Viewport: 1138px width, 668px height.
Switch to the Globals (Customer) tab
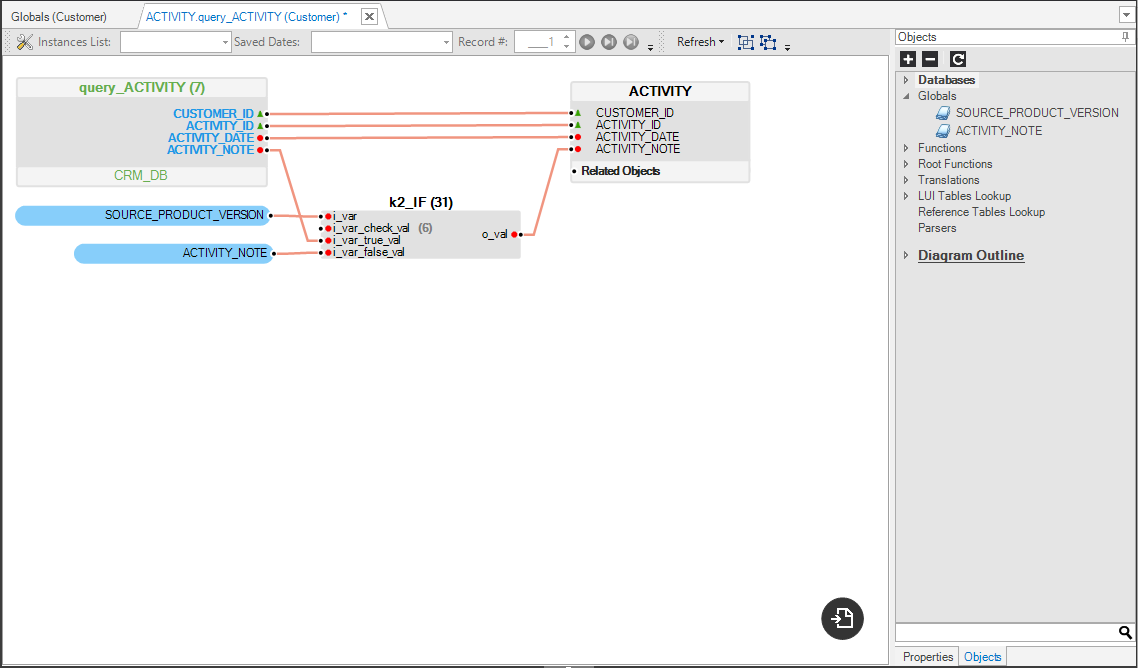pyautogui.click(x=59, y=17)
